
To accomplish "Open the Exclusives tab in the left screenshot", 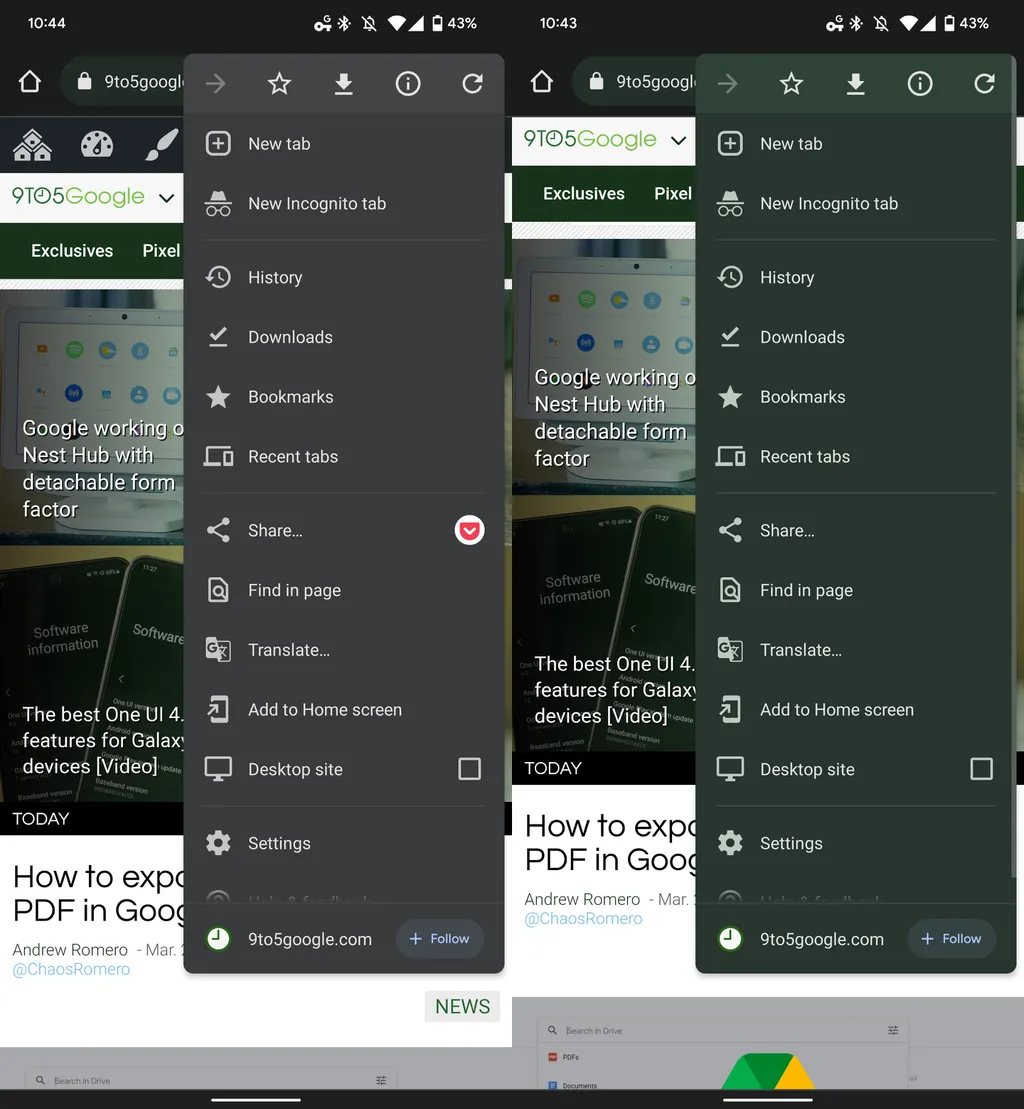I will coord(72,250).
